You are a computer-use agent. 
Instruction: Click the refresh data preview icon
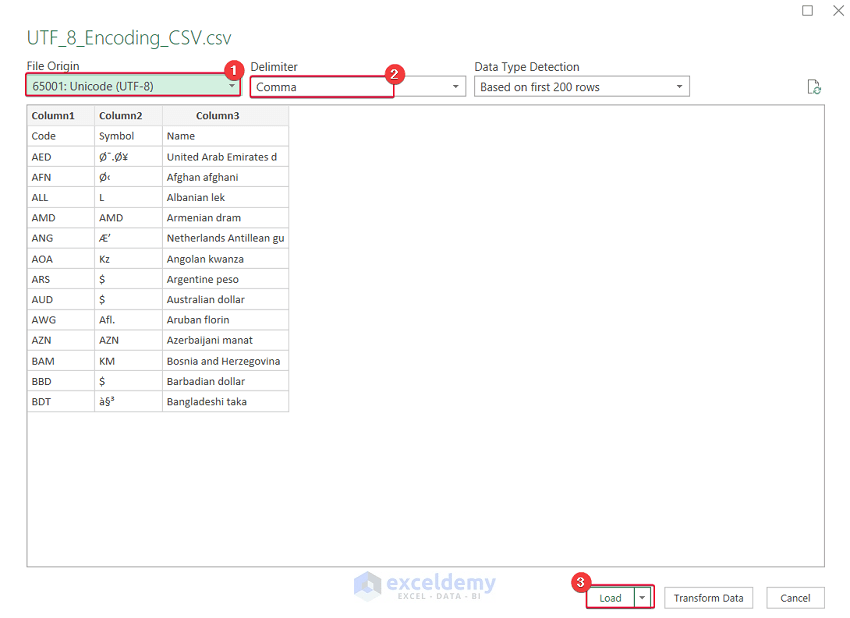pos(814,88)
